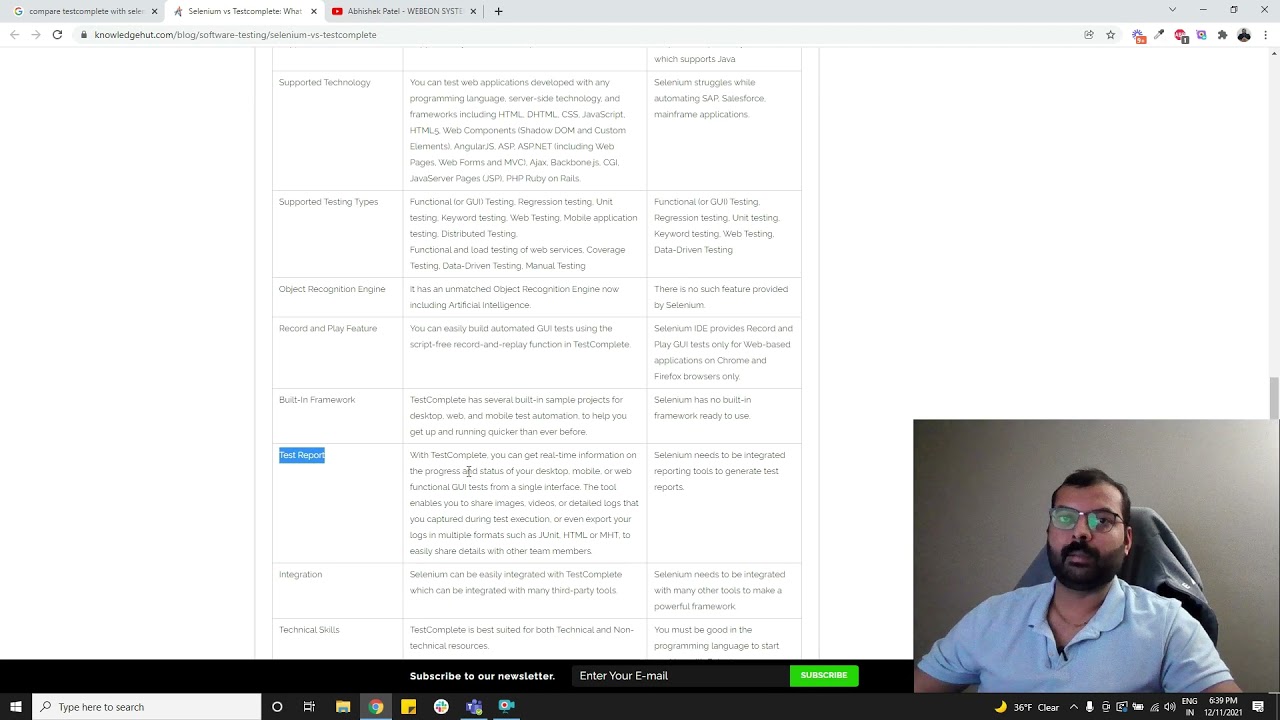This screenshot has height=720, width=1280.
Task: Open the Wi-Fi network tray icon
Action: click(1154, 707)
